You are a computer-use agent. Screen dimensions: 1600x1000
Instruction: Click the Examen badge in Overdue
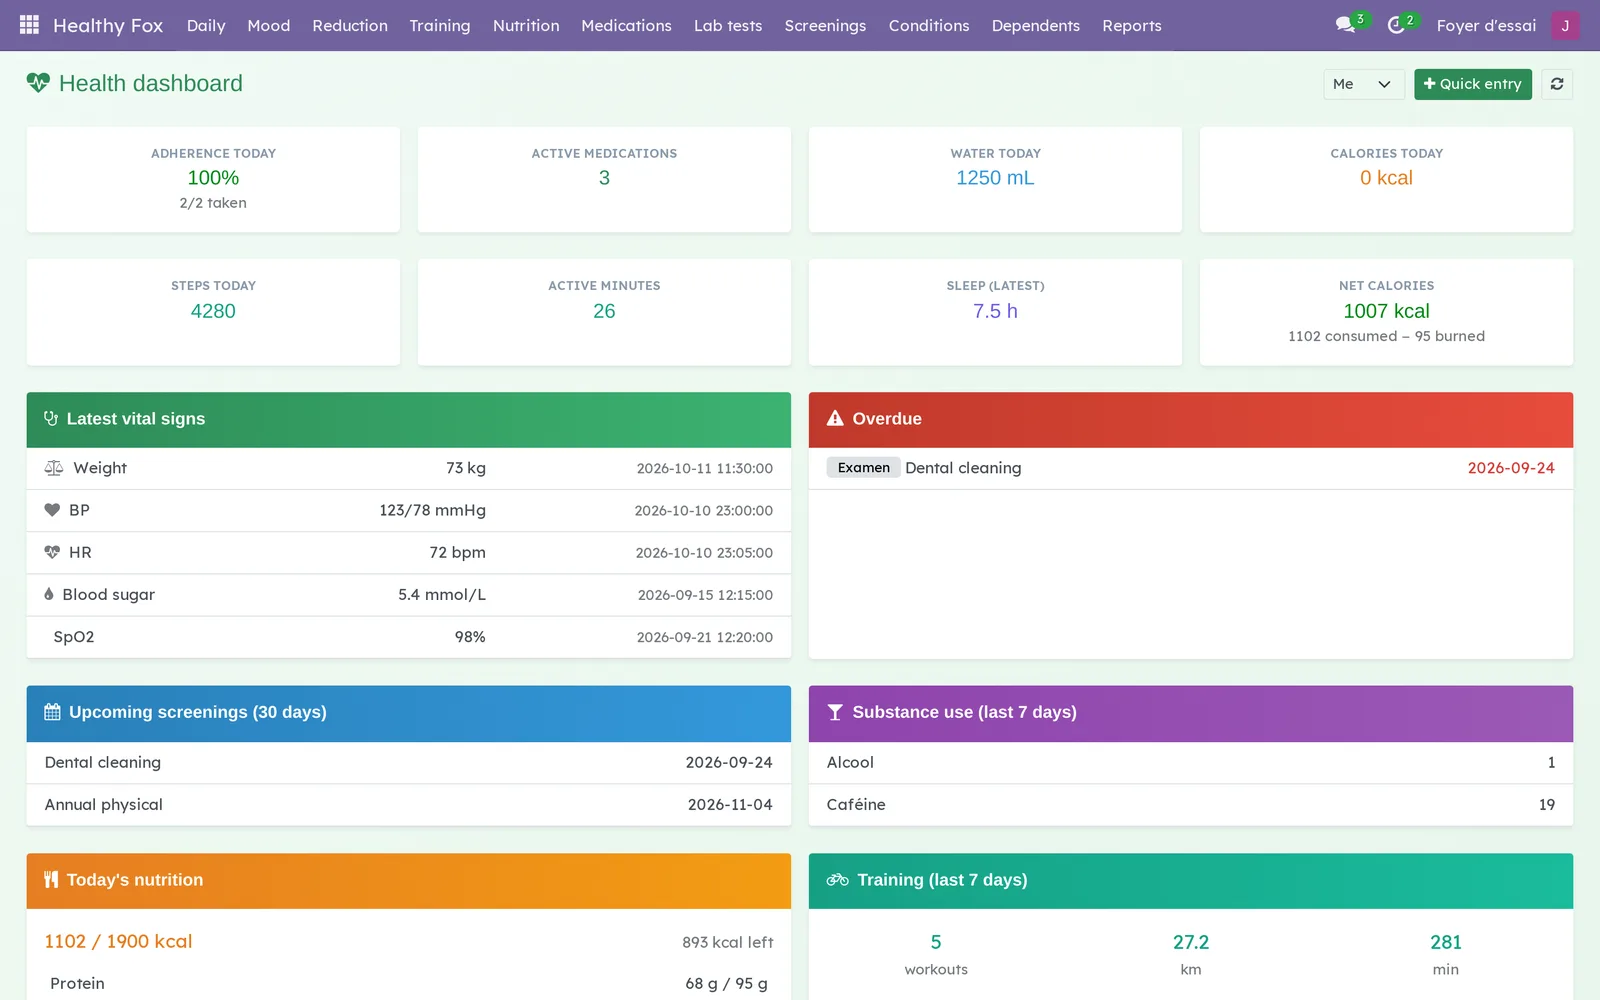click(x=863, y=467)
